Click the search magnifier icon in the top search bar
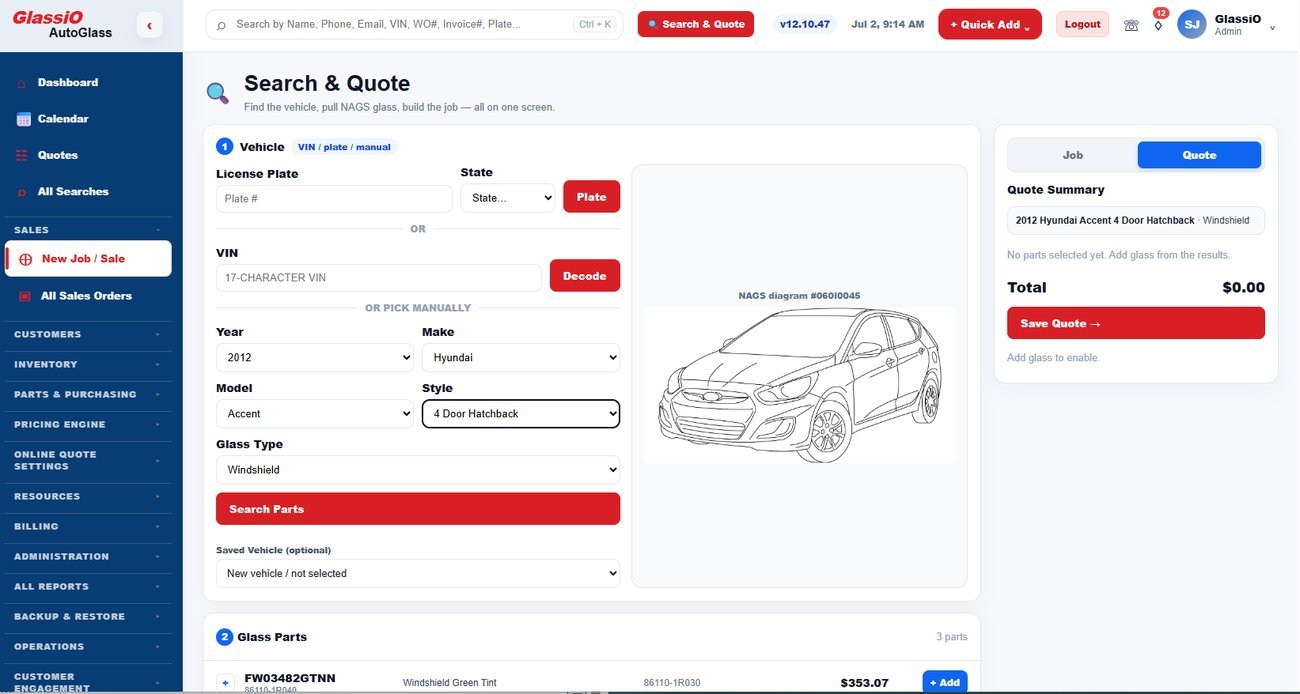Image resolution: width=1300 pixels, height=694 pixels. (x=221, y=25)
